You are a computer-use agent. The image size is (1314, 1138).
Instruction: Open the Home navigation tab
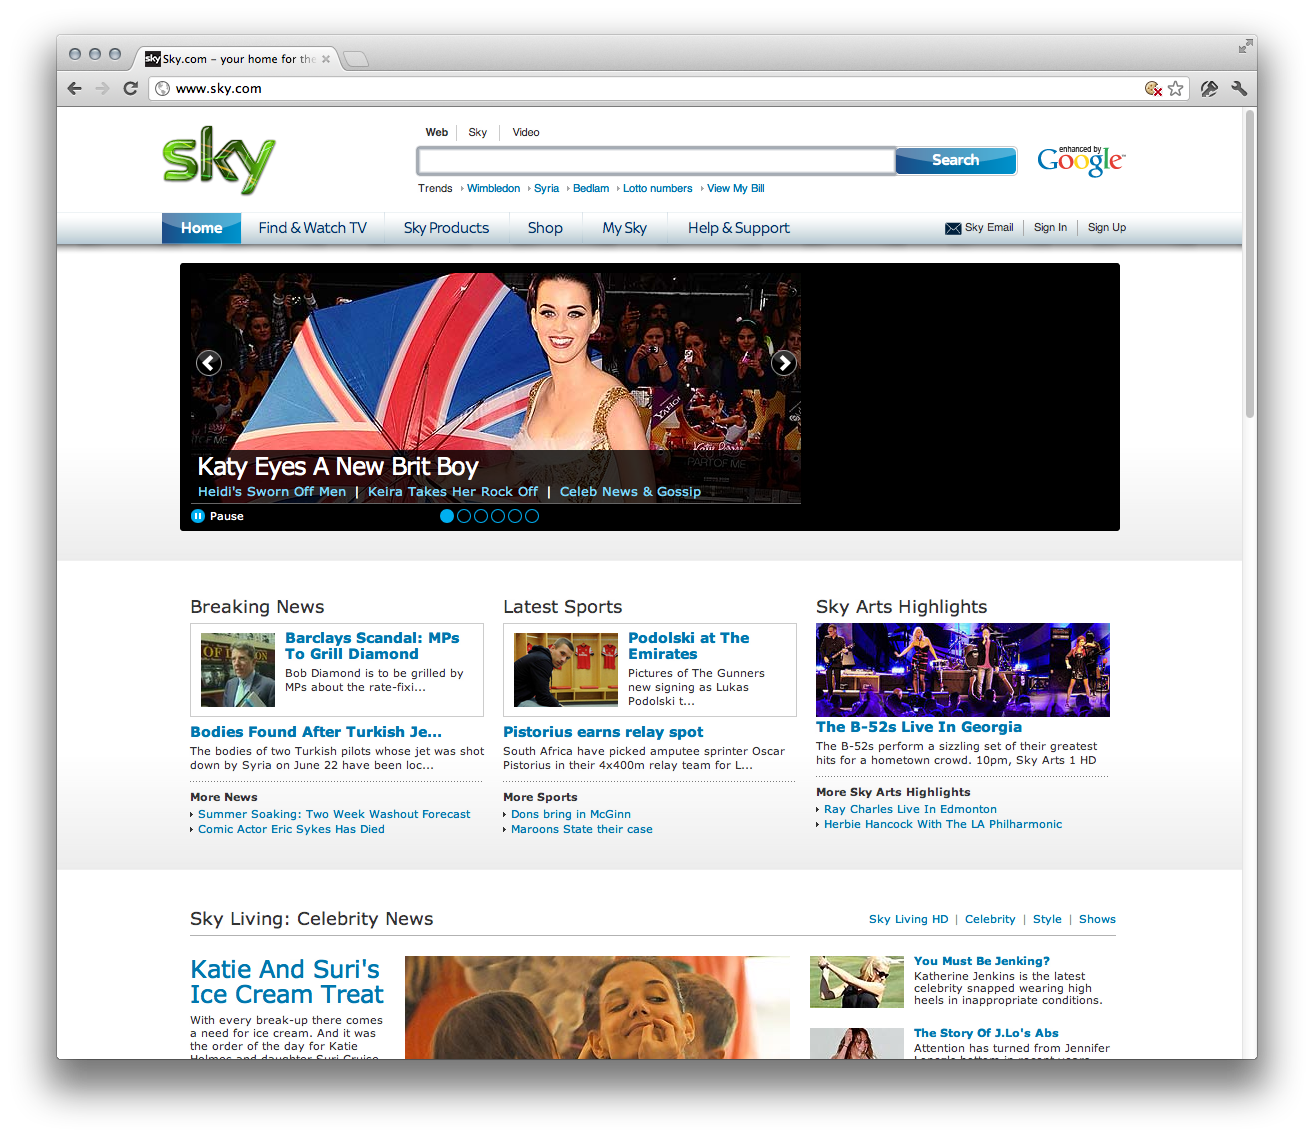[201, 228]
